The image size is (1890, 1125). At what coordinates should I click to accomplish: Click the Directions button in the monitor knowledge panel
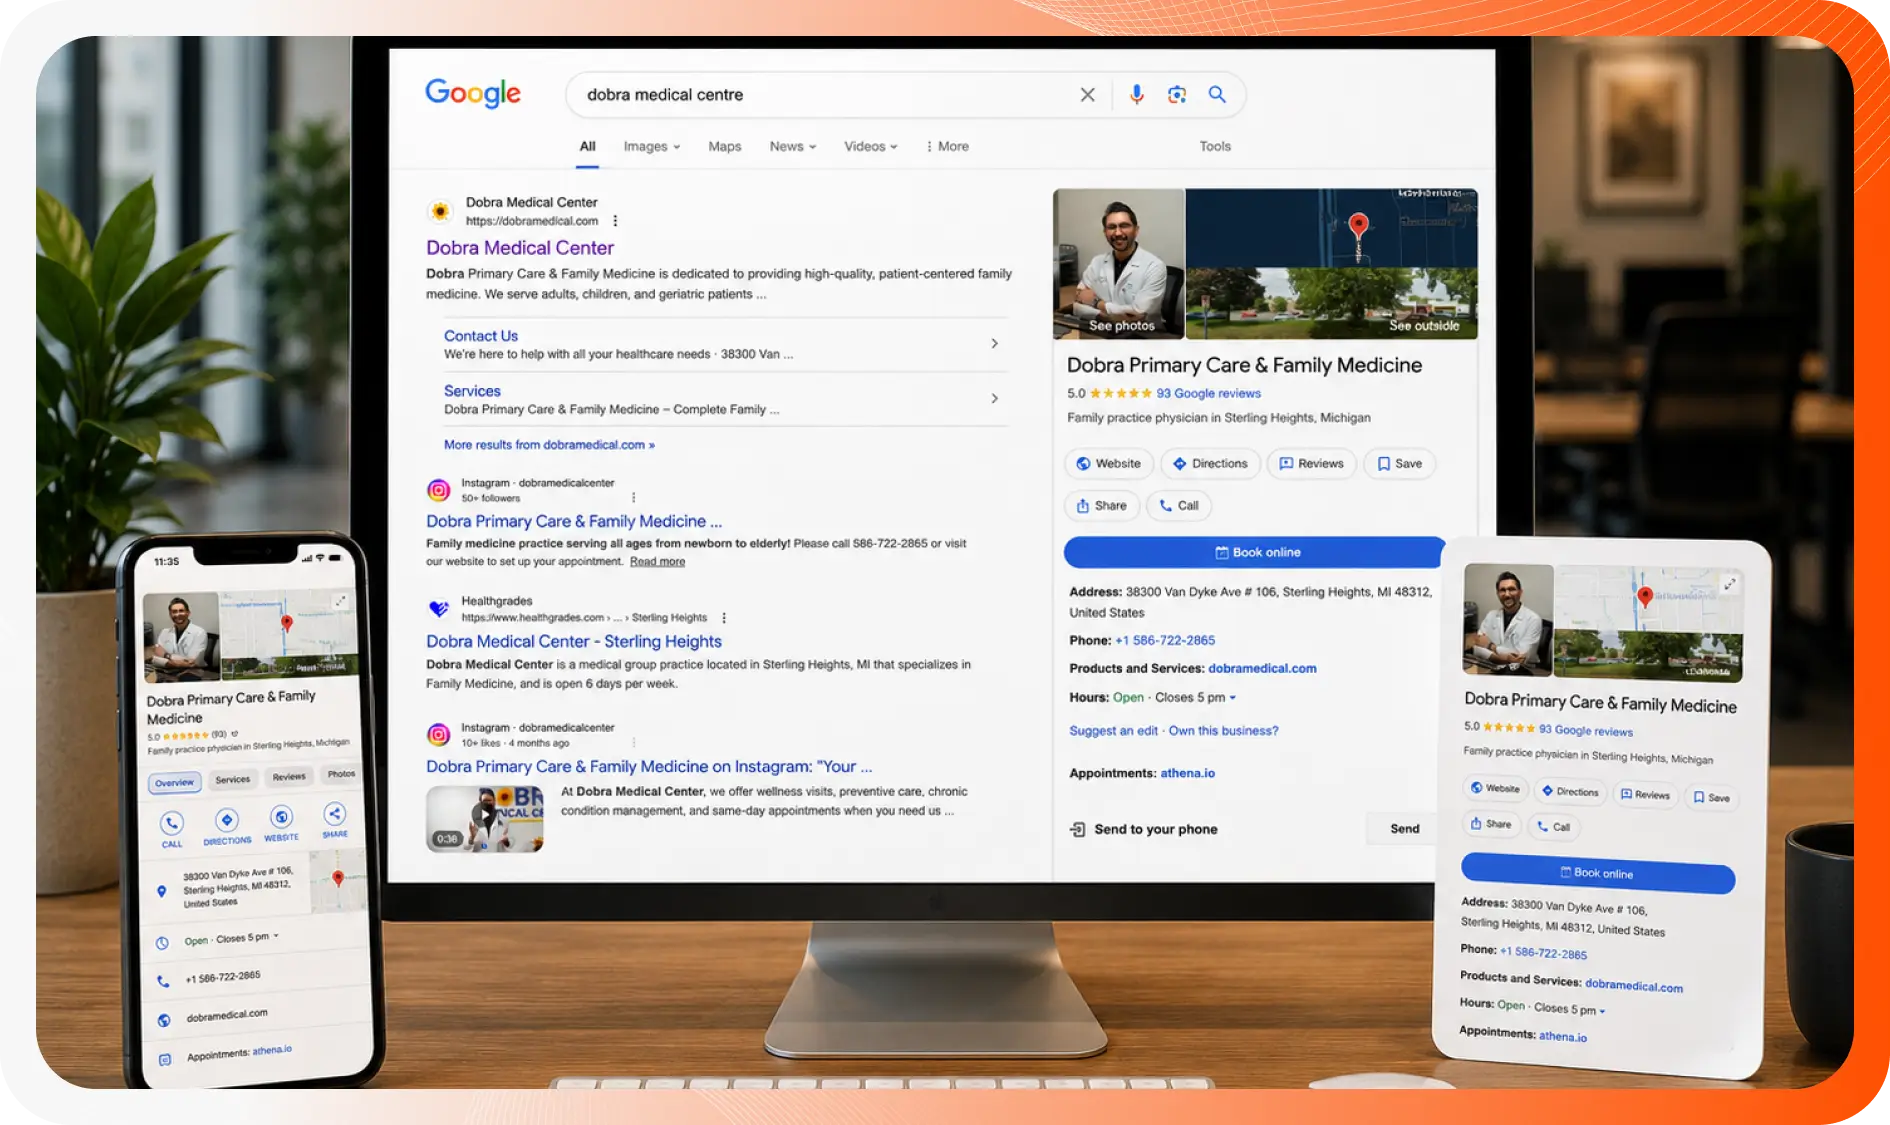pyautogui.click(x=1210, y=464)
